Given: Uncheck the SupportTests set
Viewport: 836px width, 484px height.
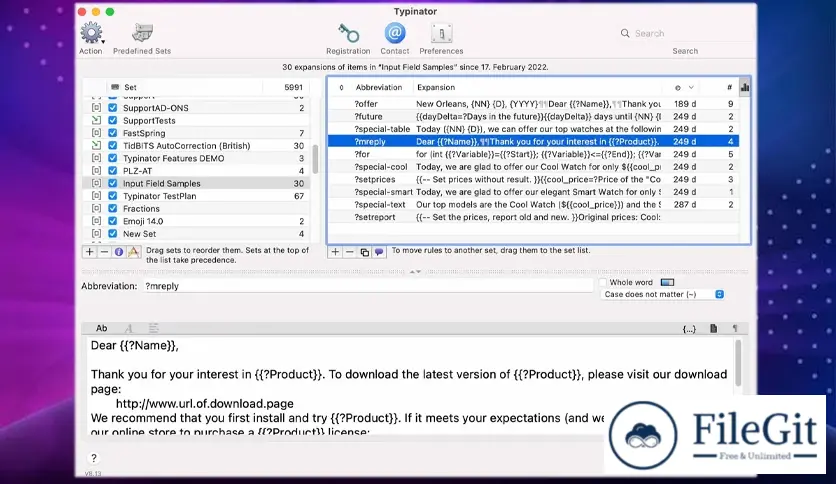Looking at the screenshot, I should click(x=112, y=120).
